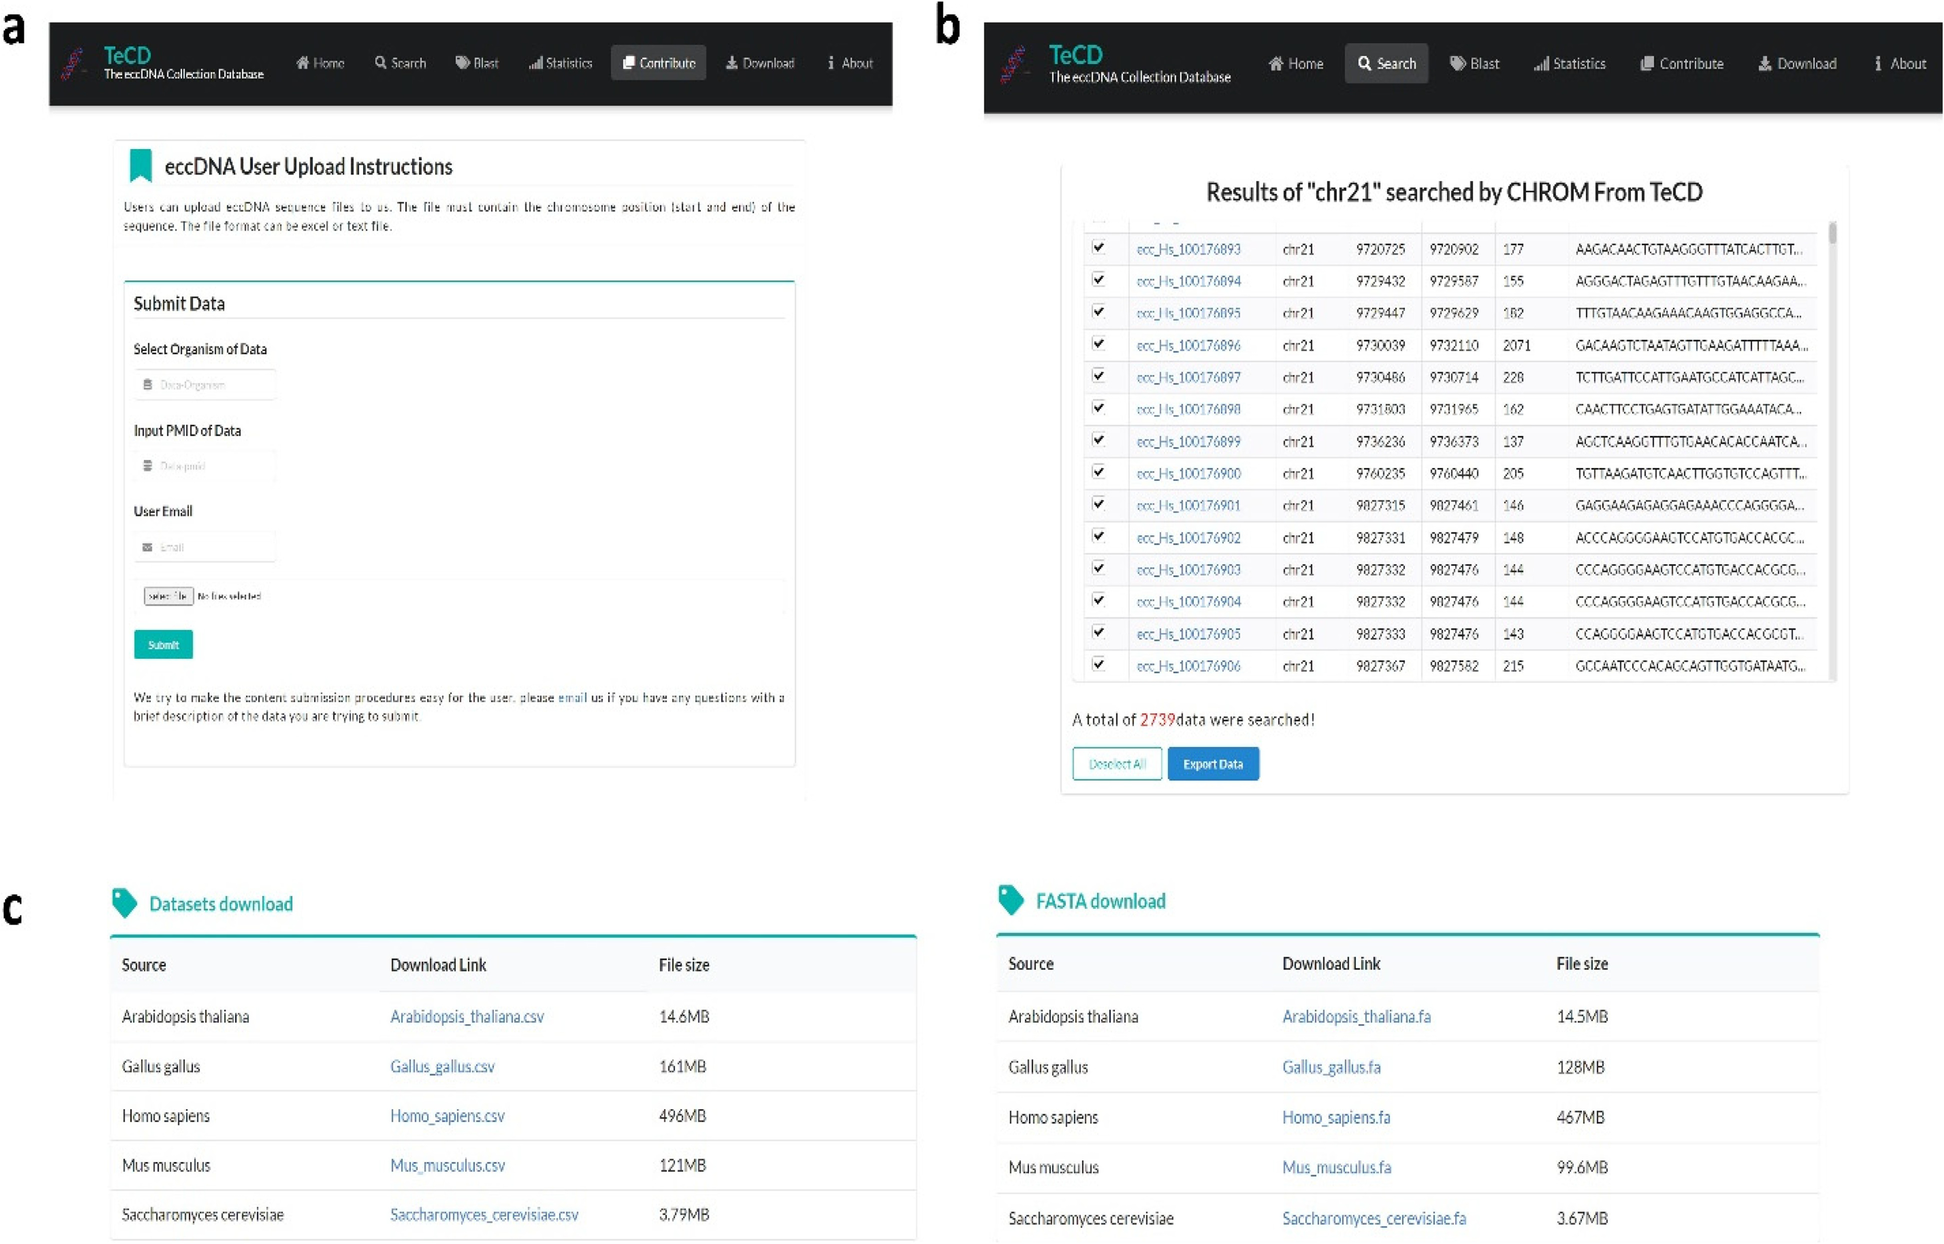Click the Deselect All button
Screen dimensions: 1944x1244
(x=1117, y=764)
